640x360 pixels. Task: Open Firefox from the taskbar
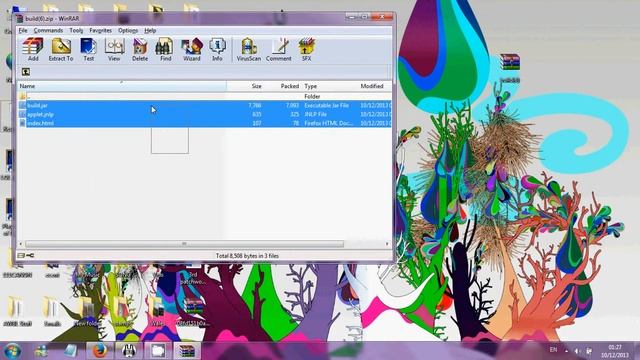coord(99,351)
